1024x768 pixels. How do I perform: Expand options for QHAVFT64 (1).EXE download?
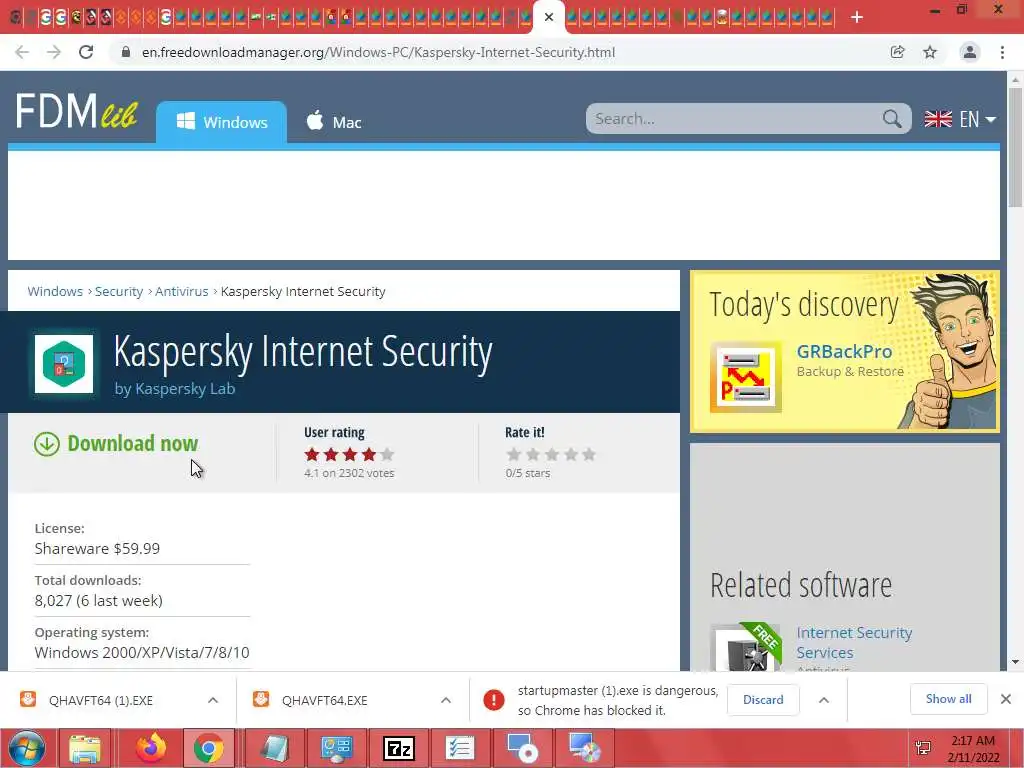[213, 700]
